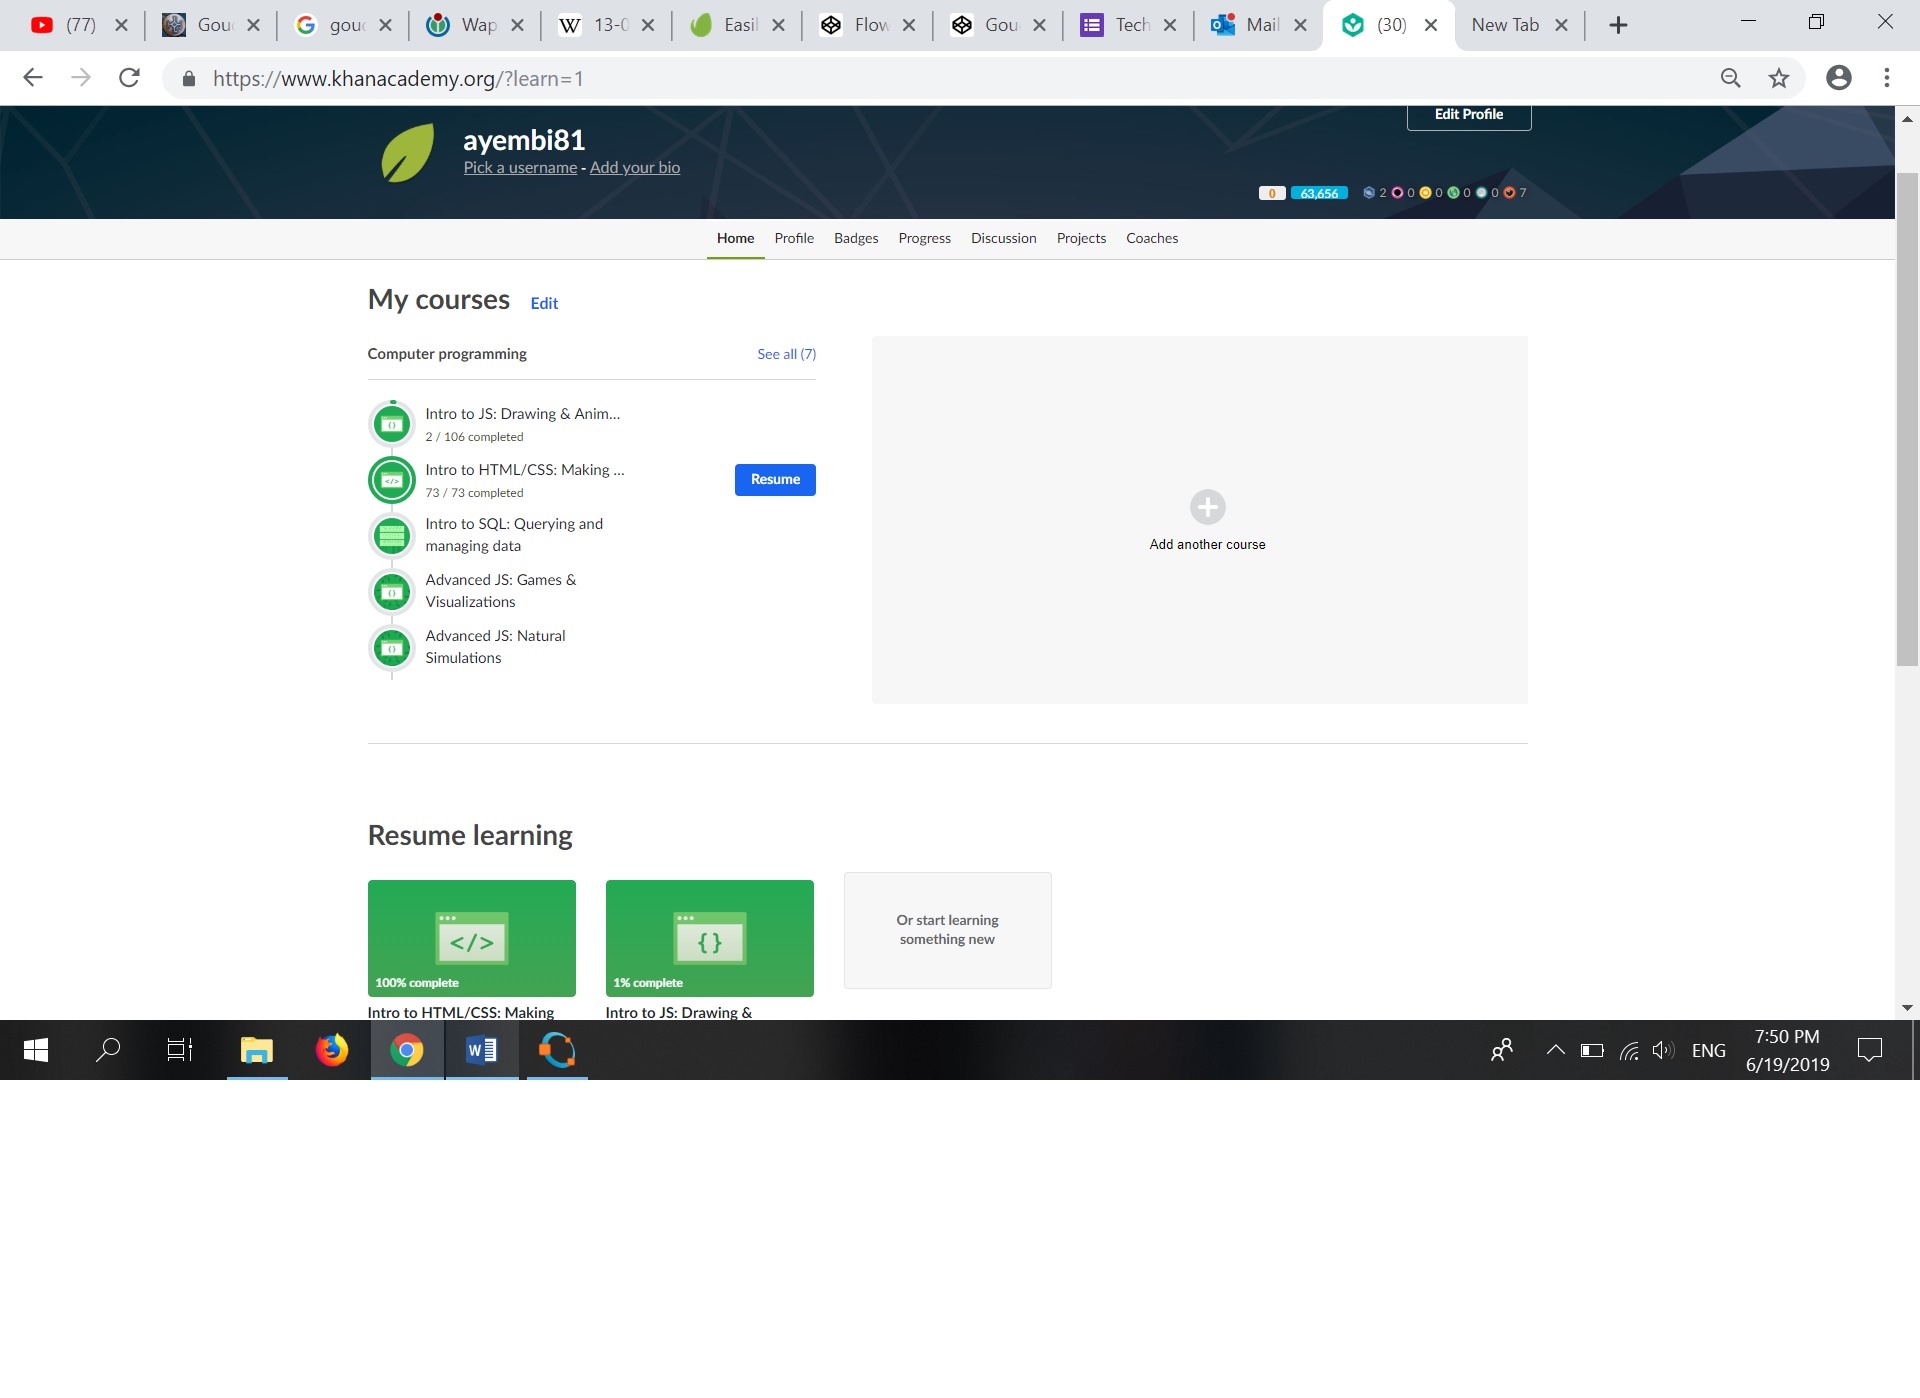Screen dimensions: 1920x1398
Task: Click the Intro to JS course icon
Action: click(x=392, y=424)
